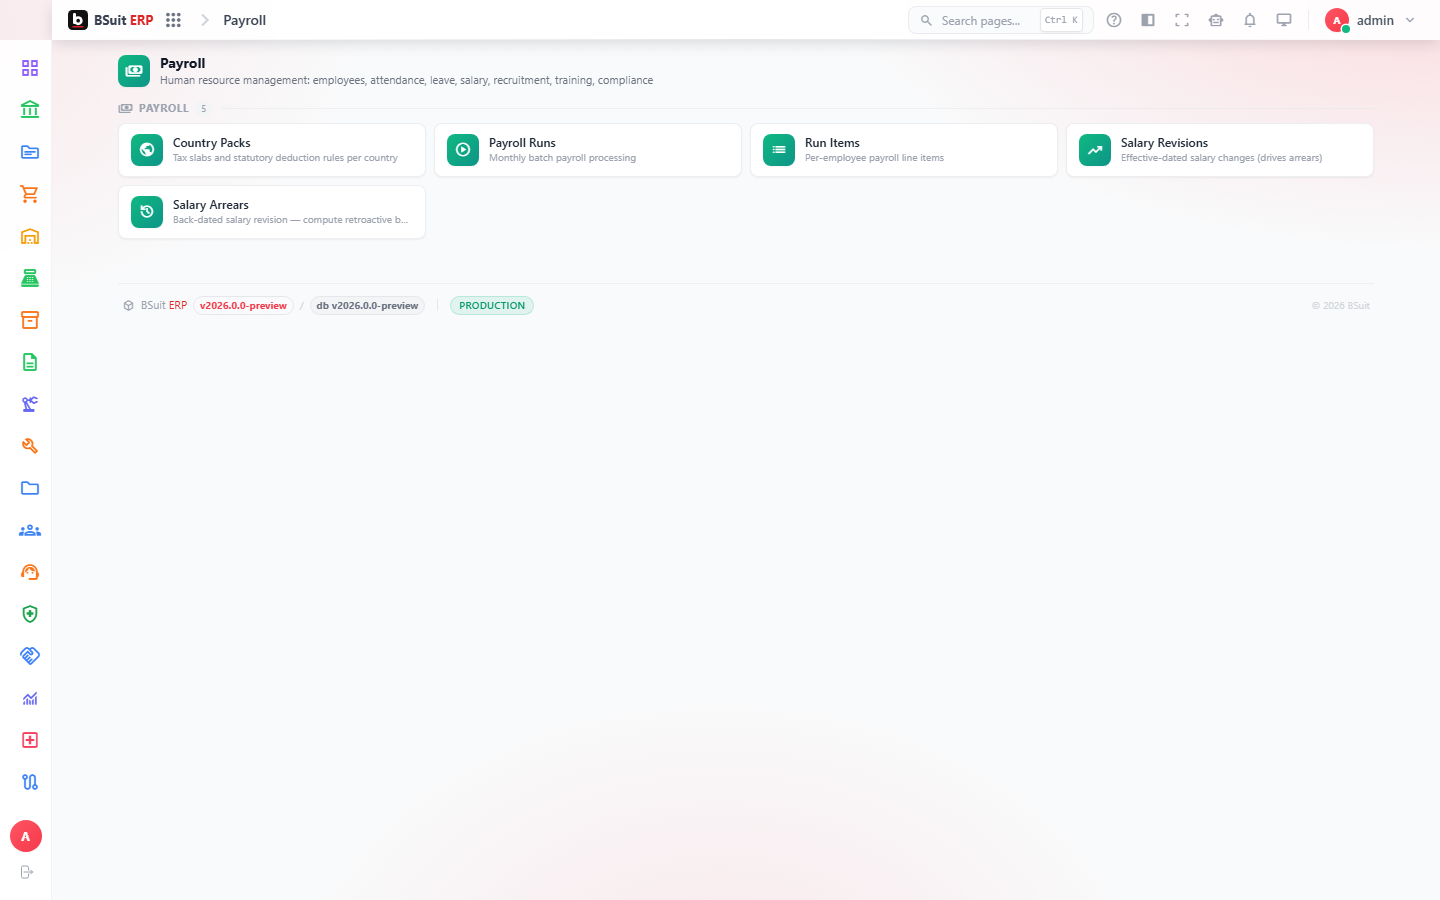
Task: Click the PRODUCTION environment badge
Action: [x=492, y=306]
